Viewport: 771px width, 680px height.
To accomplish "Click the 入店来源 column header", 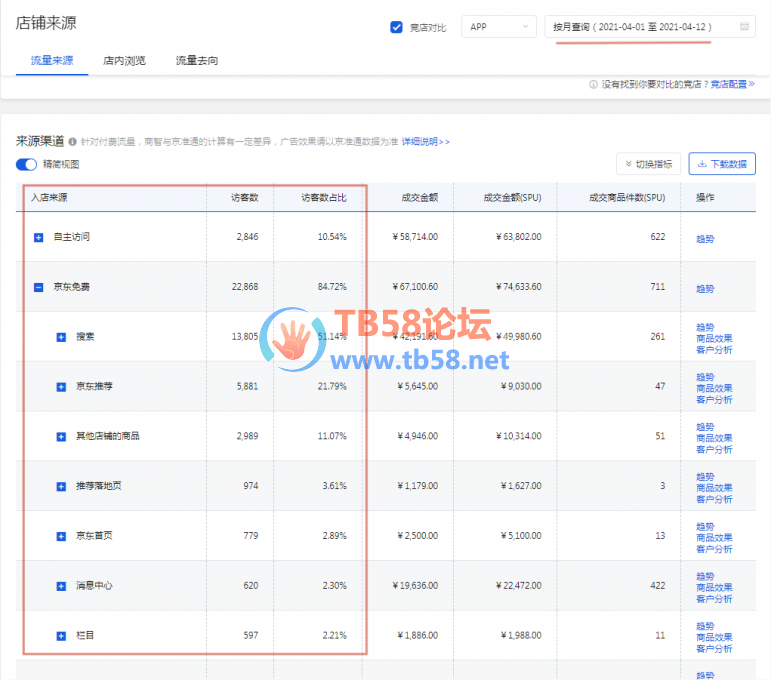I will [49, 198].
